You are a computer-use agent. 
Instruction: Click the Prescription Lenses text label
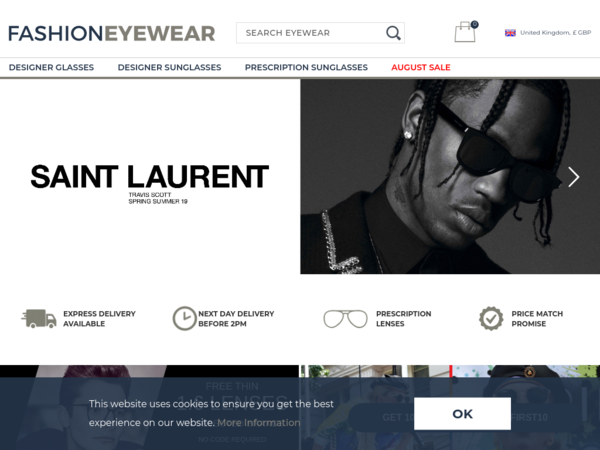pos(403,319)
